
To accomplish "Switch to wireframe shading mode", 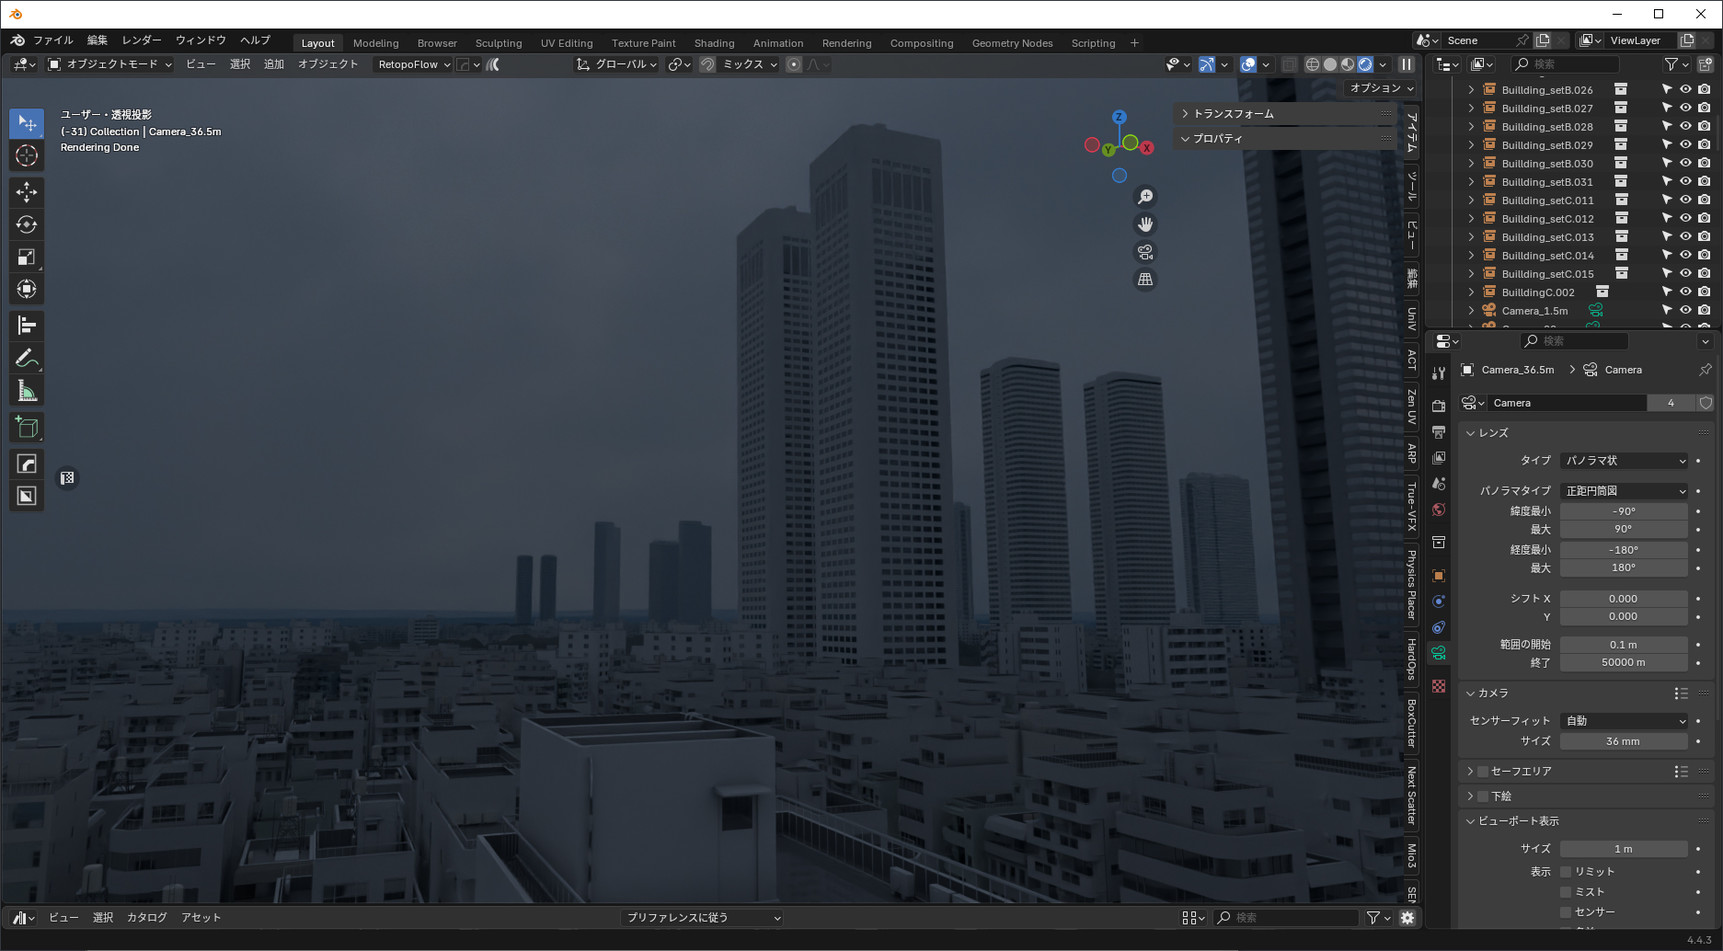I will tap(1312, 64).
